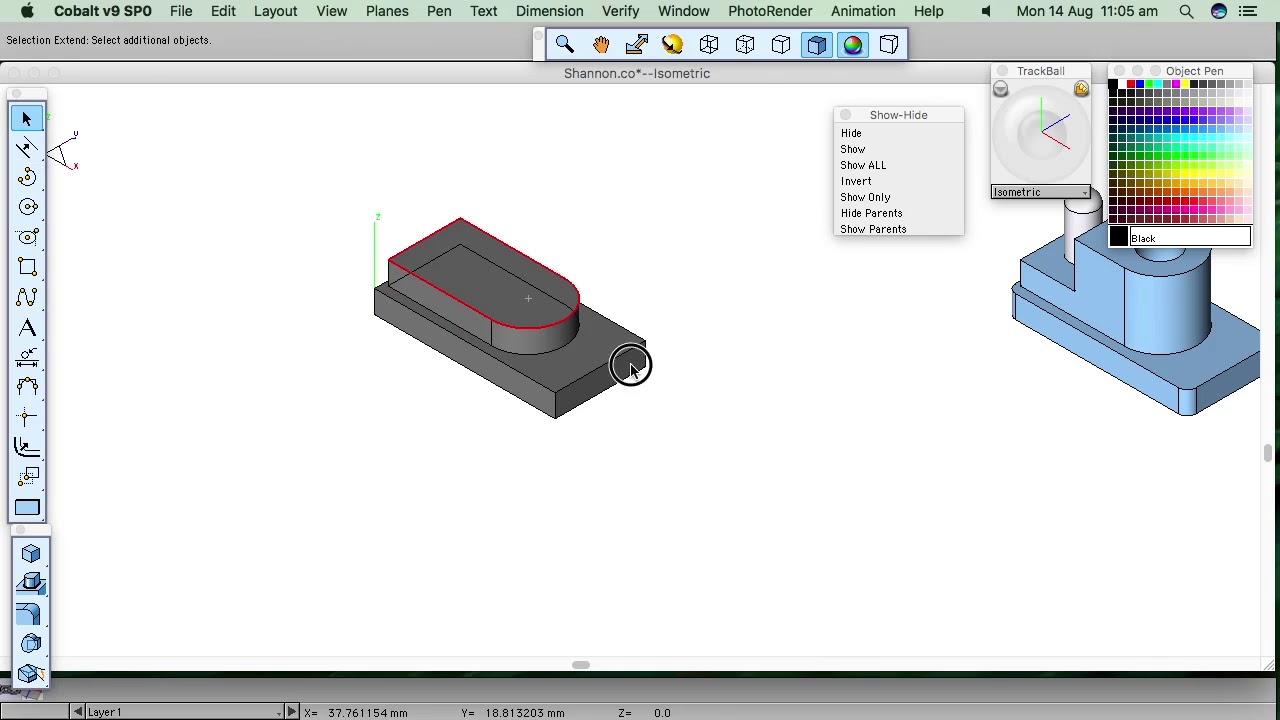Activate the Pan hand tool
The image size is (1280, 720).
click(x=601, y=44)
